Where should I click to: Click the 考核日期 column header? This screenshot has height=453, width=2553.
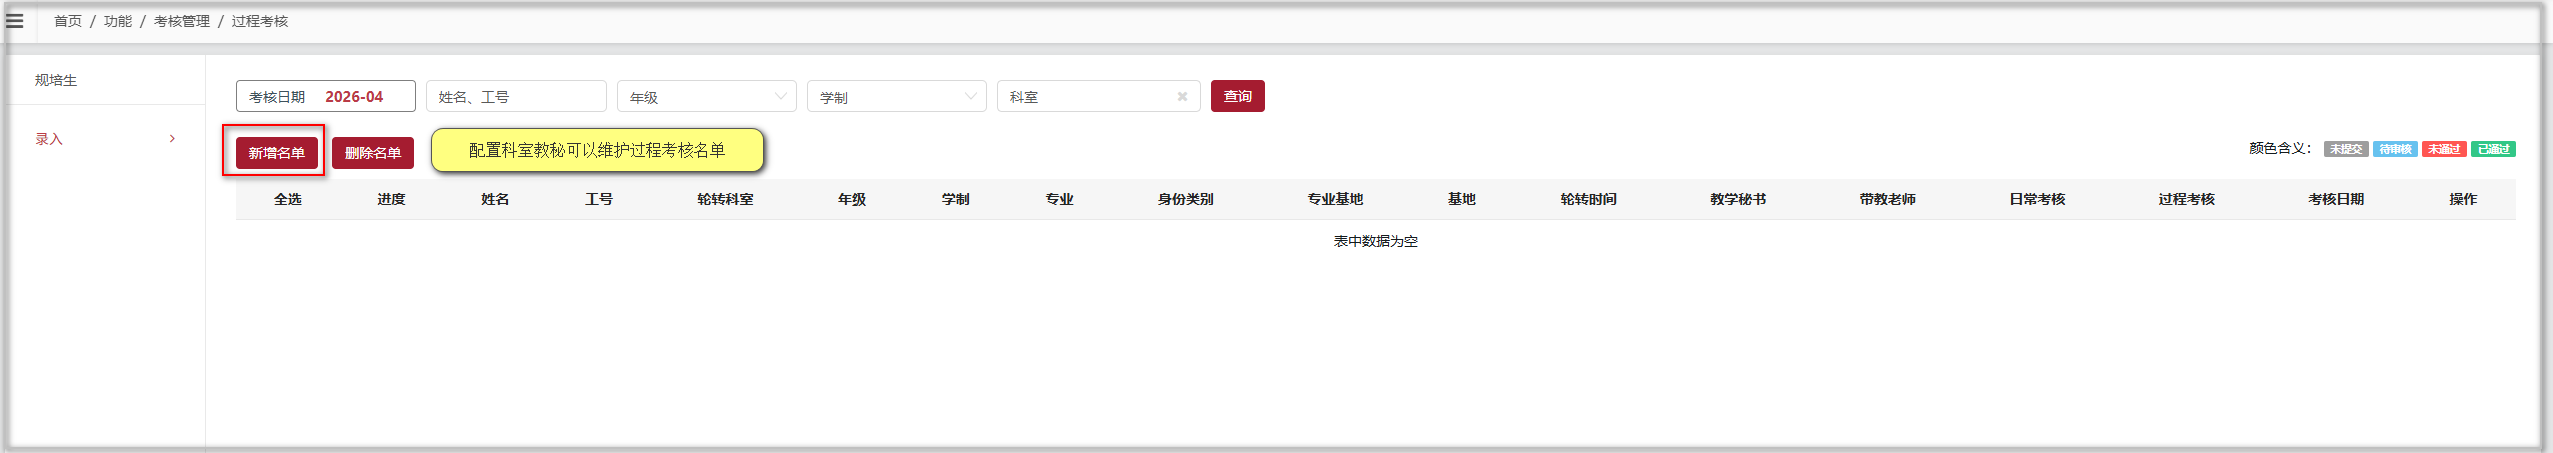tap(2337, 199)
